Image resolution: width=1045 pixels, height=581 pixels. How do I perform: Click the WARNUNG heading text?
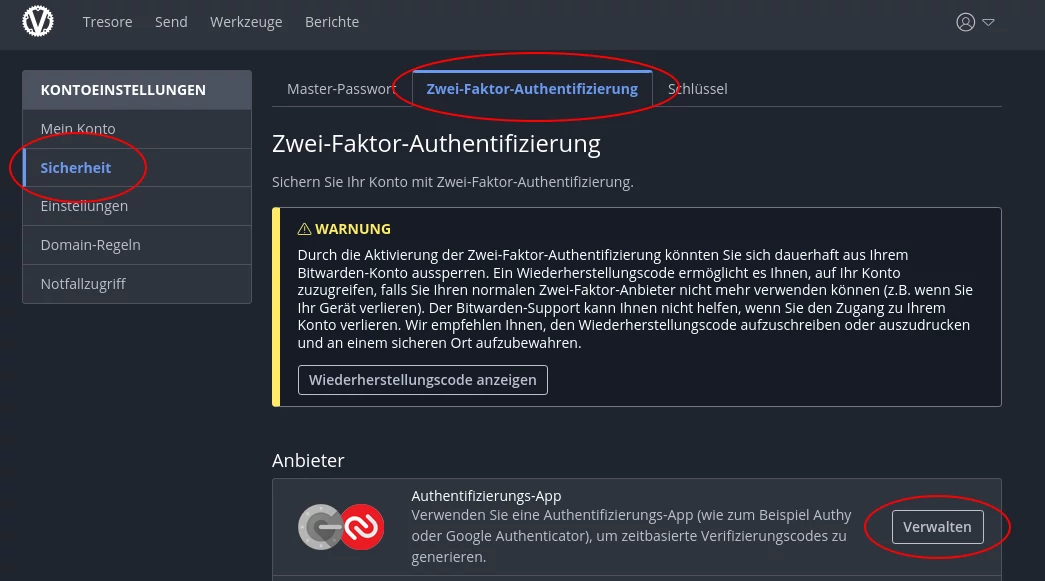point(353,229)
